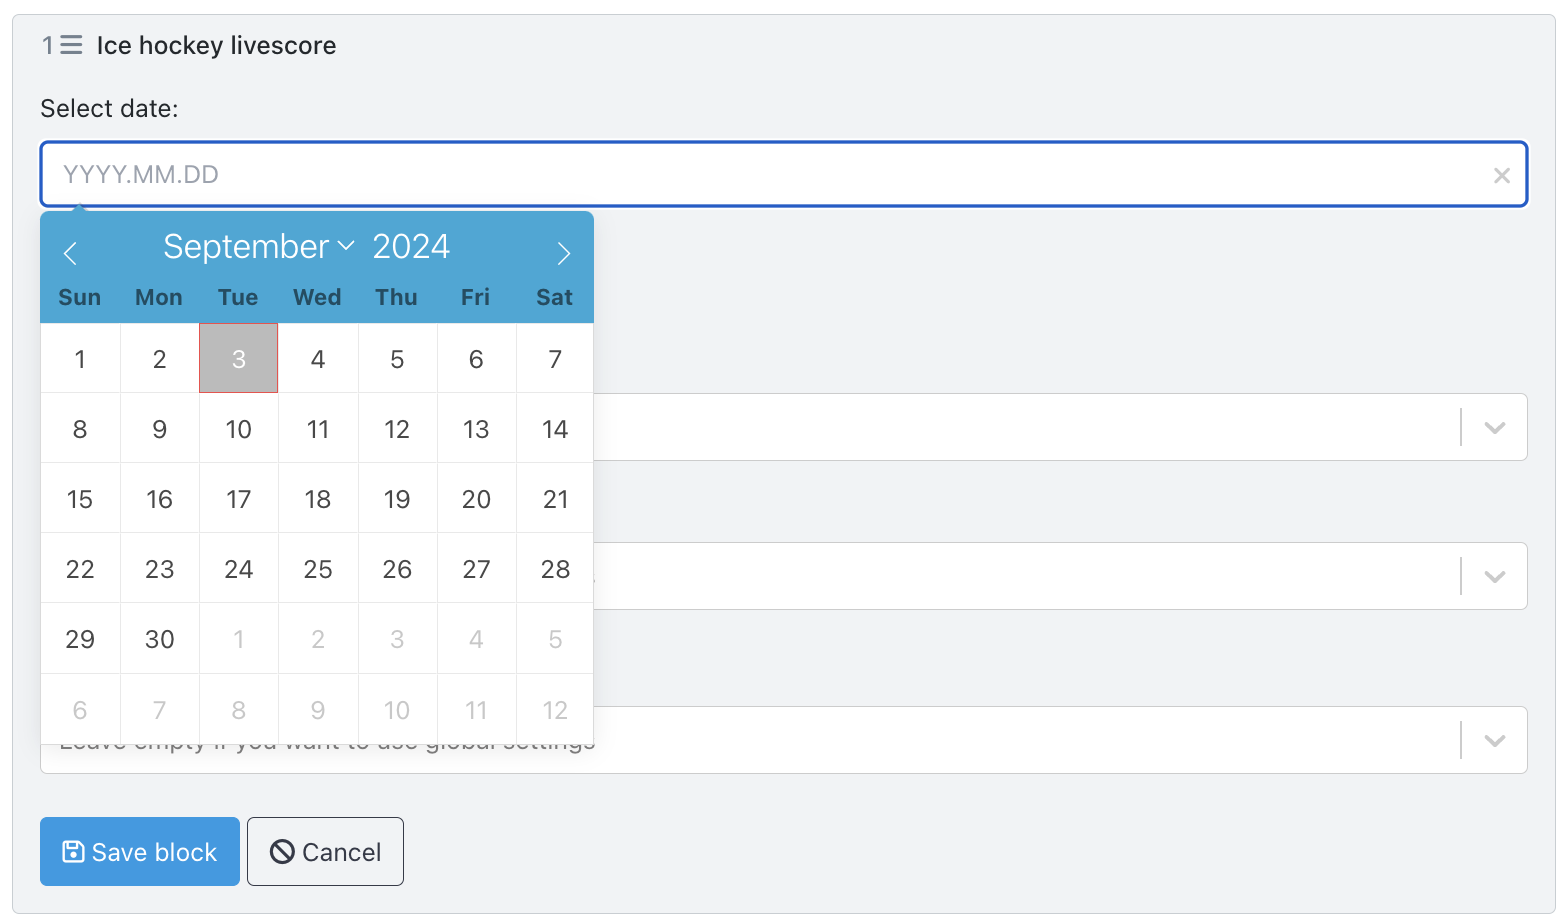Clear the date input with X icon
The image size is (1560, 918).
(x=1501, y=175)
